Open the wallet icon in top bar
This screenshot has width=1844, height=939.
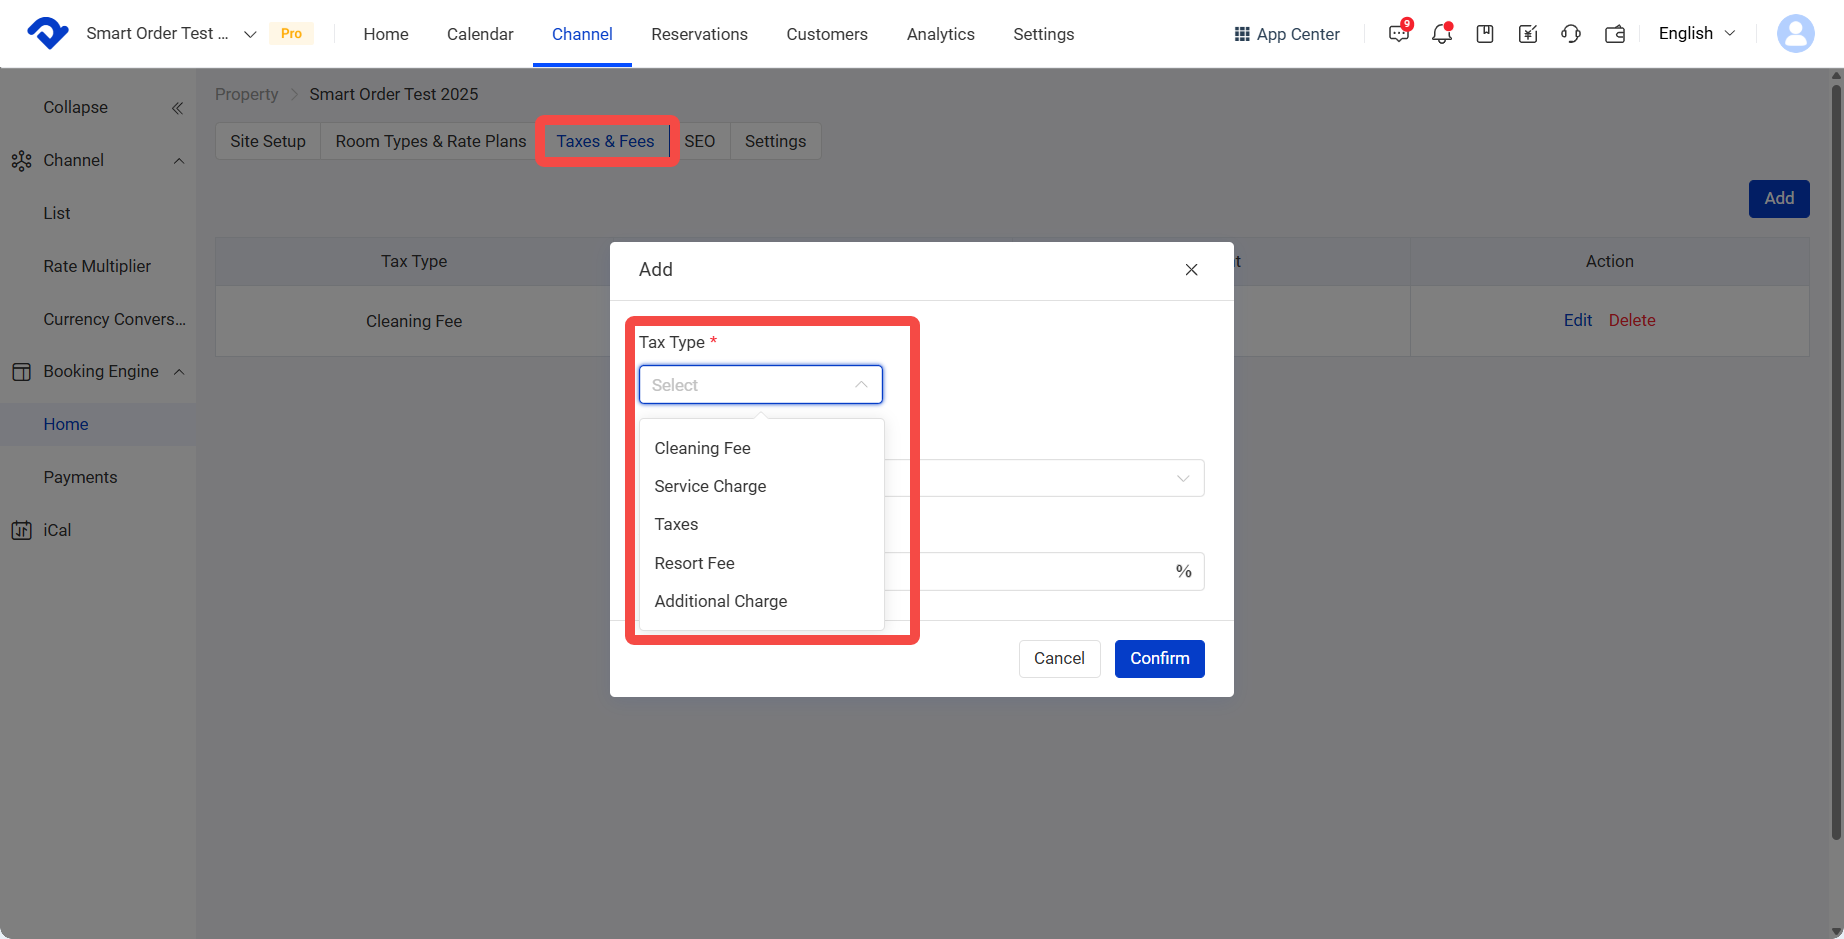click(1614, 34)
